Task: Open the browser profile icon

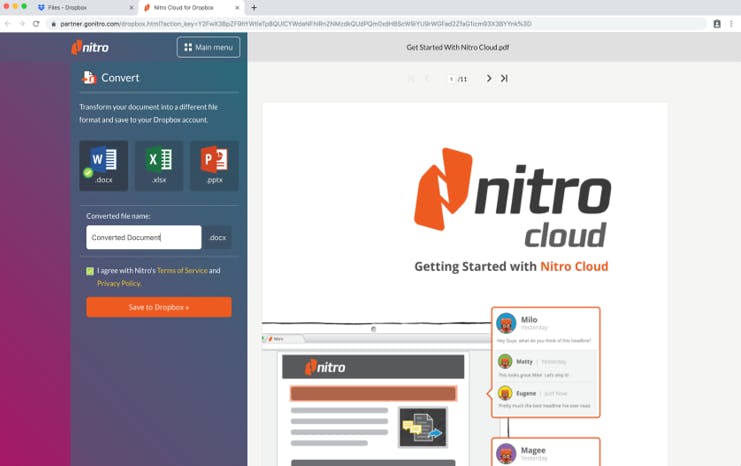Action: tap(717, 24)
